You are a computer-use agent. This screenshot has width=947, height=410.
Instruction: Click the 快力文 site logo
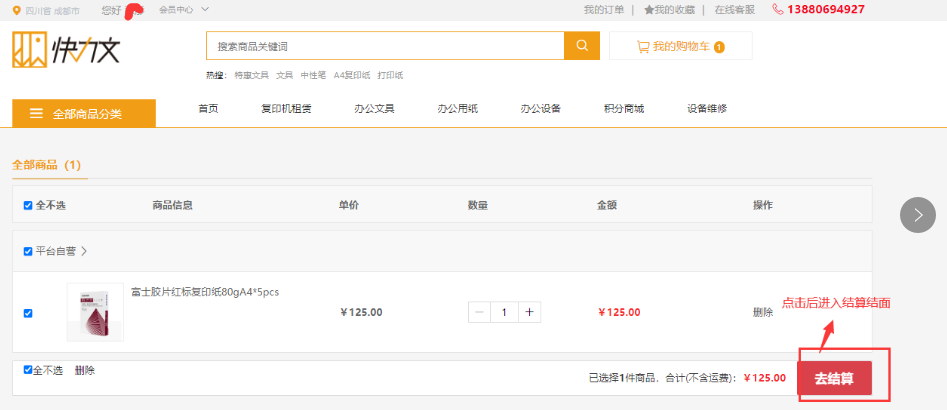(65, 49)
